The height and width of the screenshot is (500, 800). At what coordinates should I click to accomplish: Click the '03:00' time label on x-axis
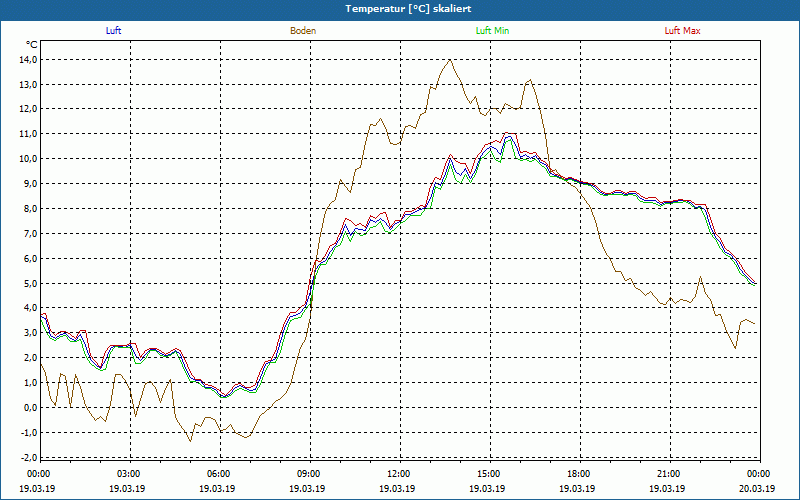pyautogui.click(x=129, y=474)
